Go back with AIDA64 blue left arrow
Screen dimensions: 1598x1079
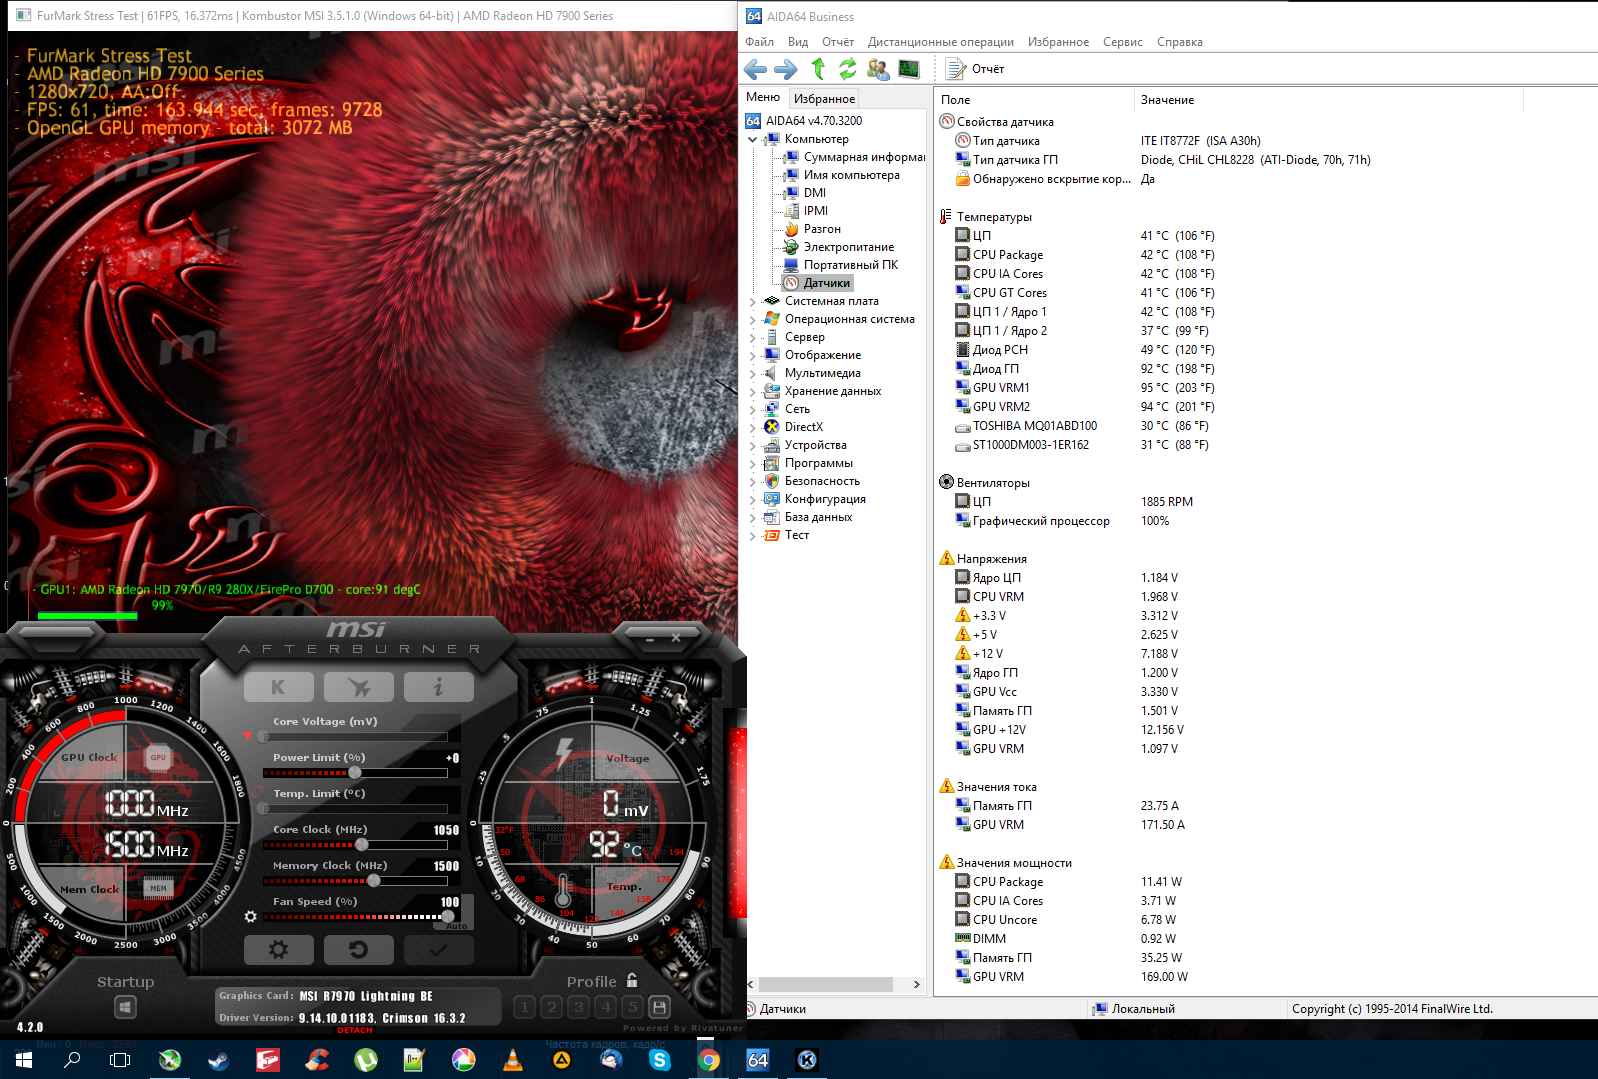756,69
